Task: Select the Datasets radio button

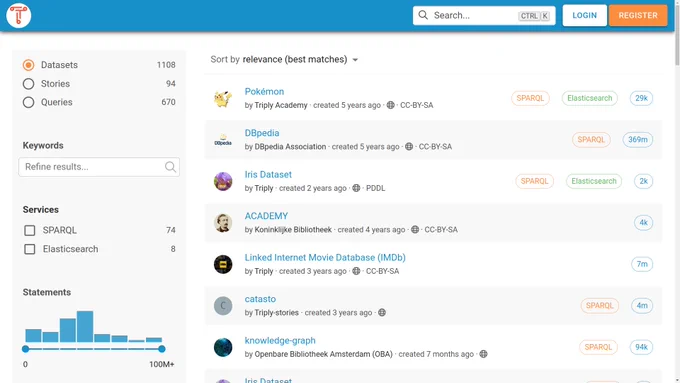Action: (29, 65)
